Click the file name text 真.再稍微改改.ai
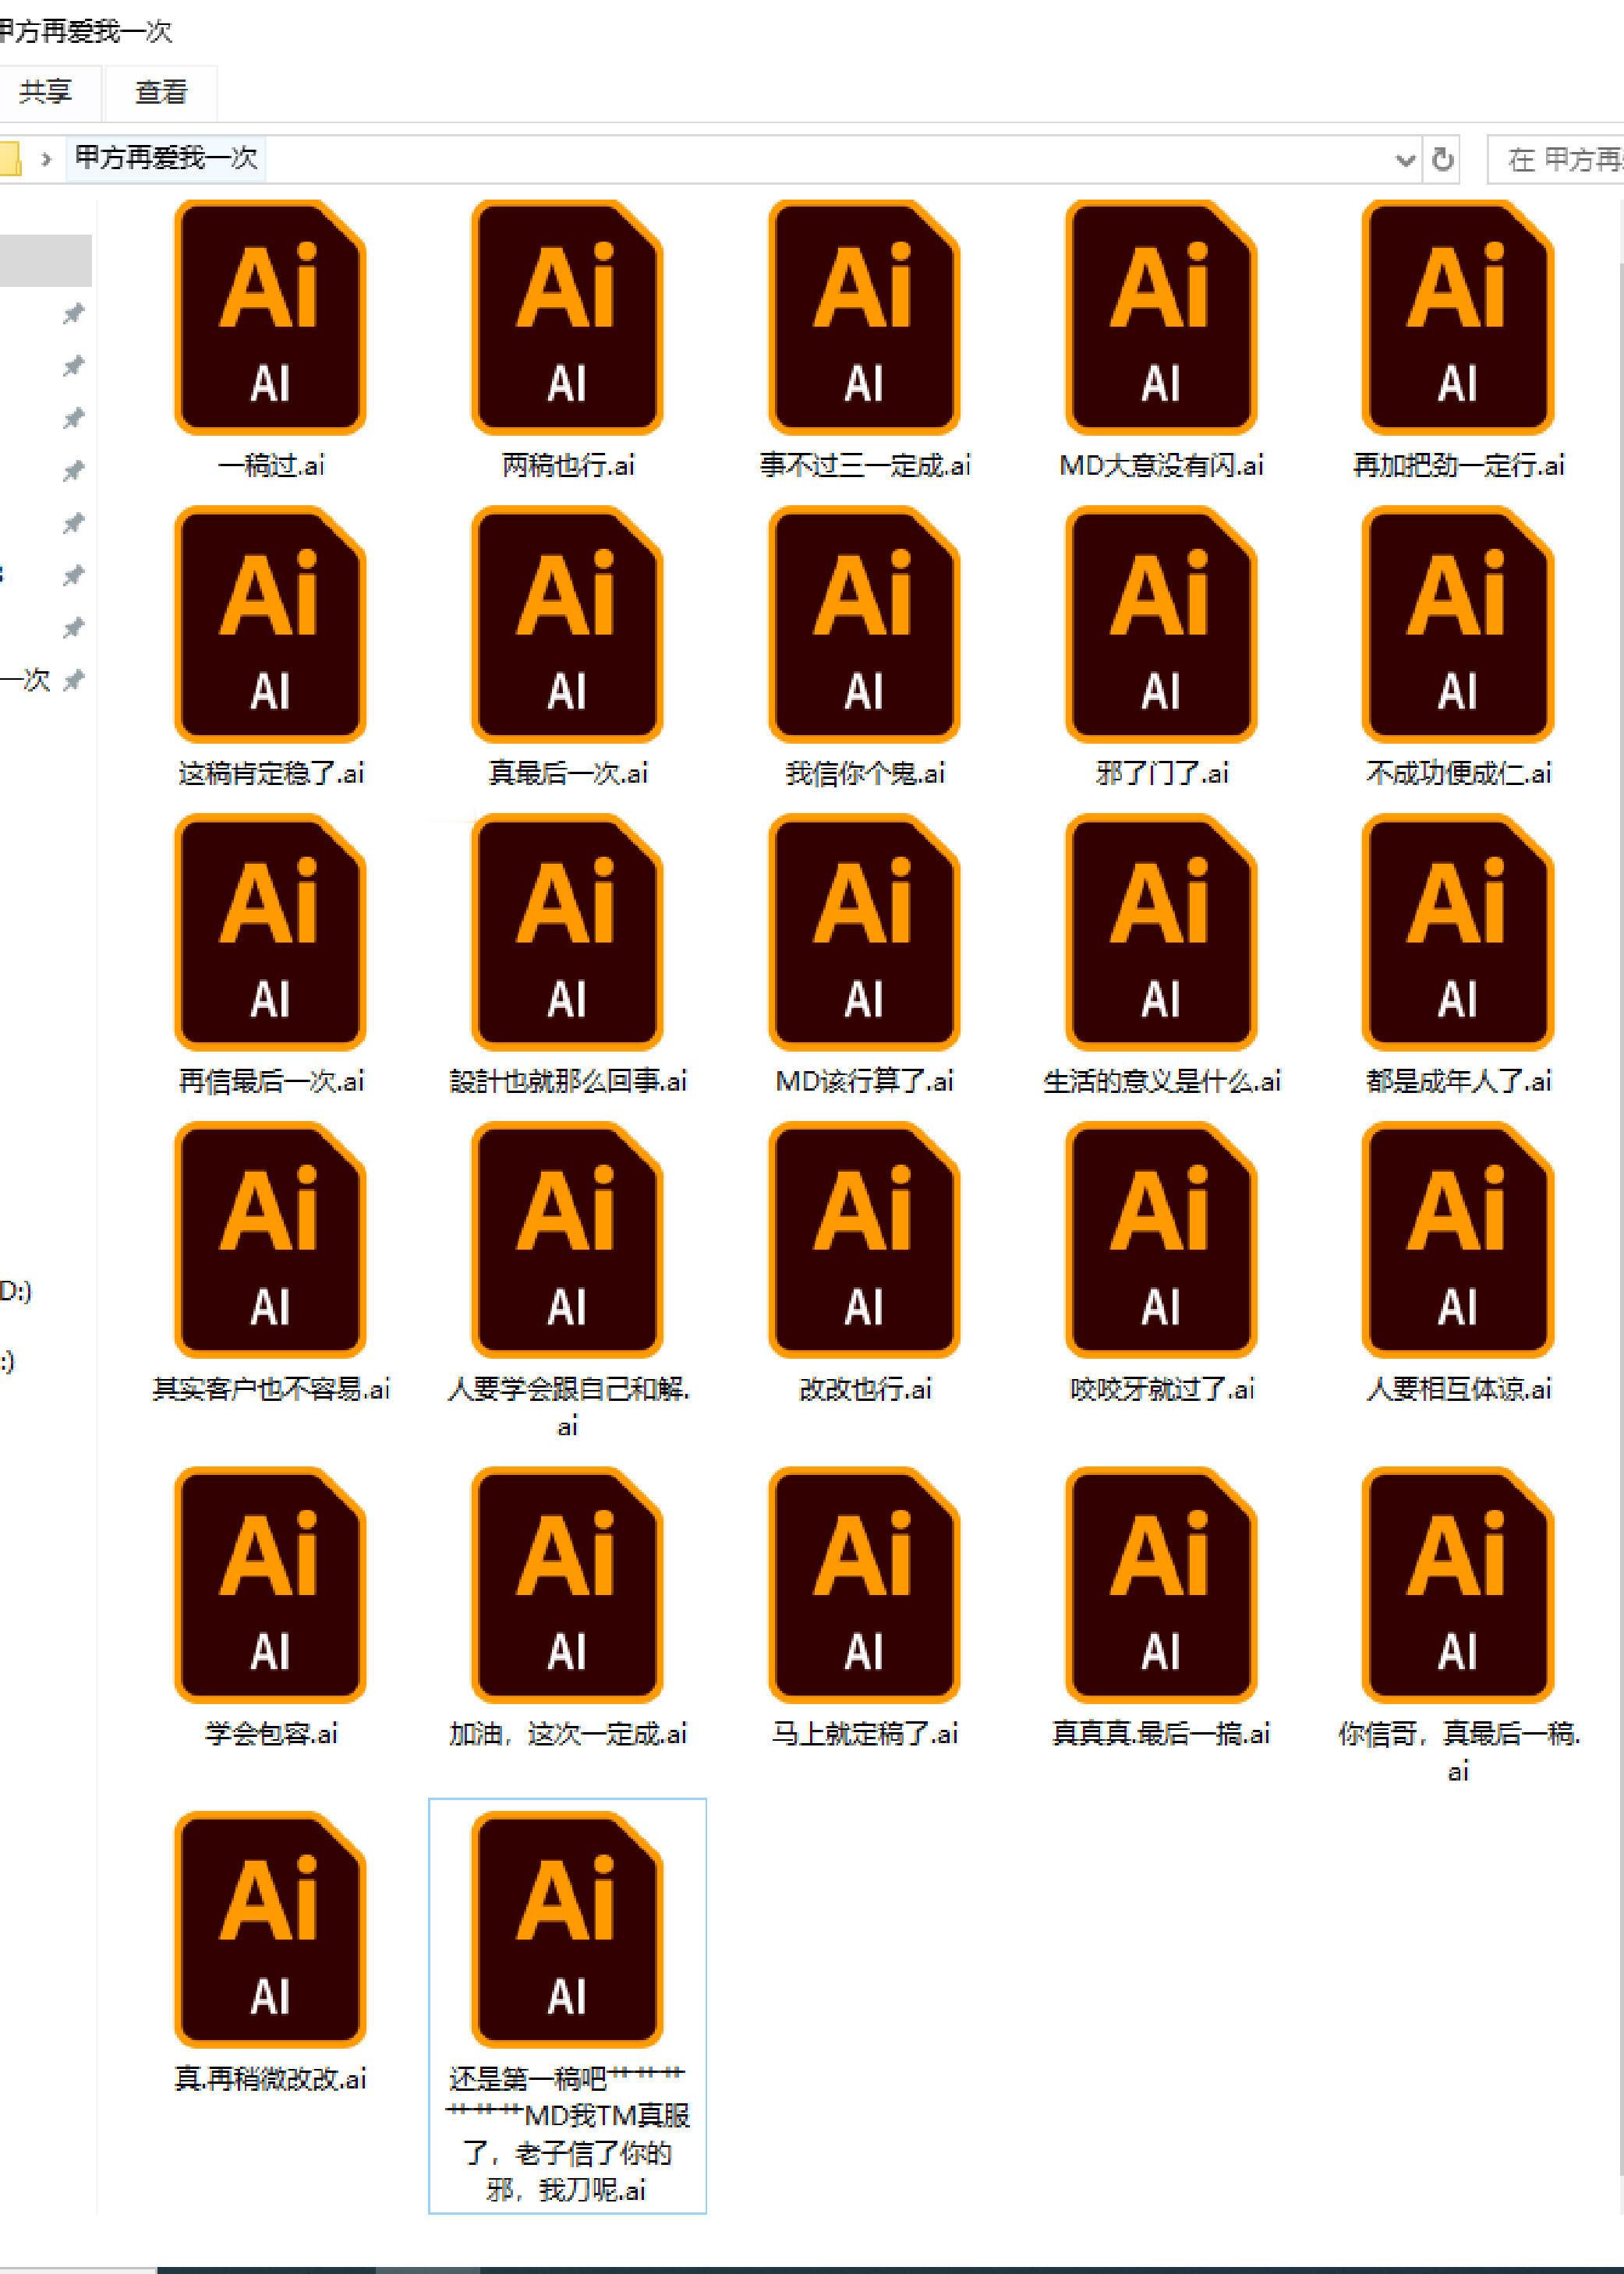The image size is (1624, 2274). coord(270,2079)
